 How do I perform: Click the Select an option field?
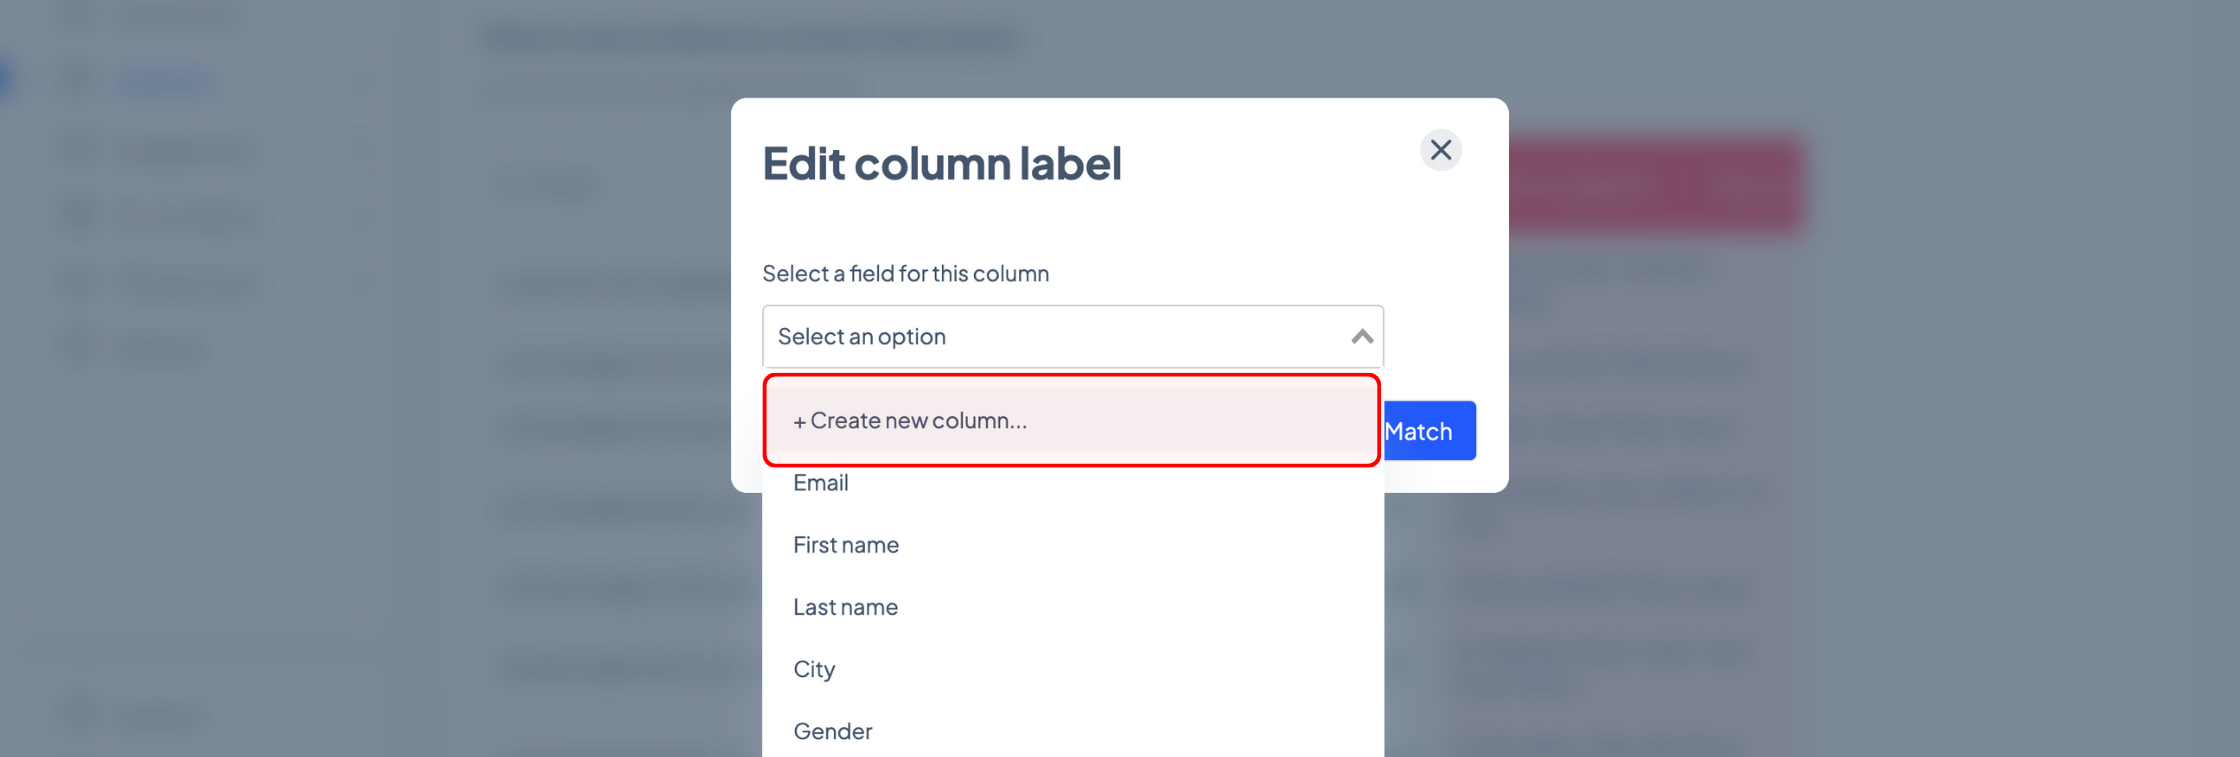(1072, 337)
